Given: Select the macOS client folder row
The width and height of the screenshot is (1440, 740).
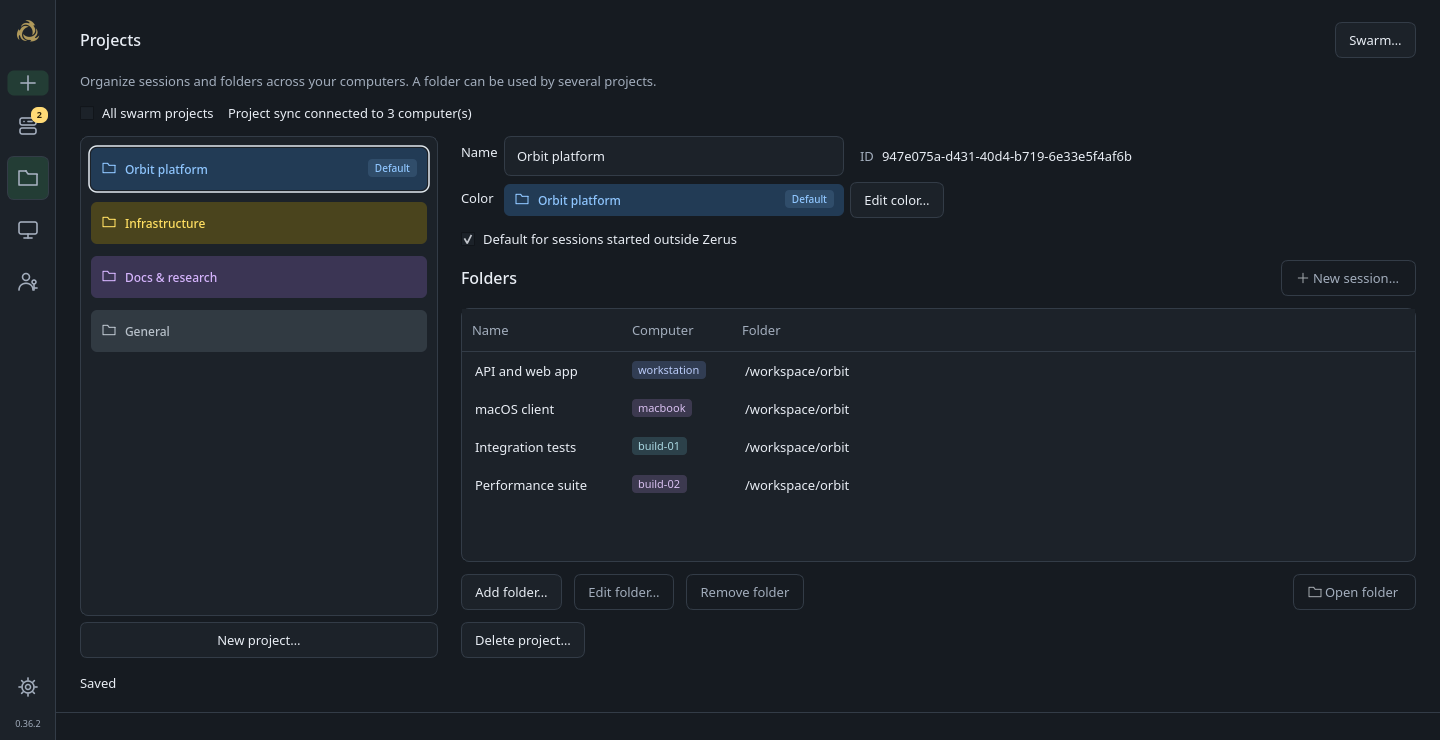Looking at the screenshot, I should 938,409.
